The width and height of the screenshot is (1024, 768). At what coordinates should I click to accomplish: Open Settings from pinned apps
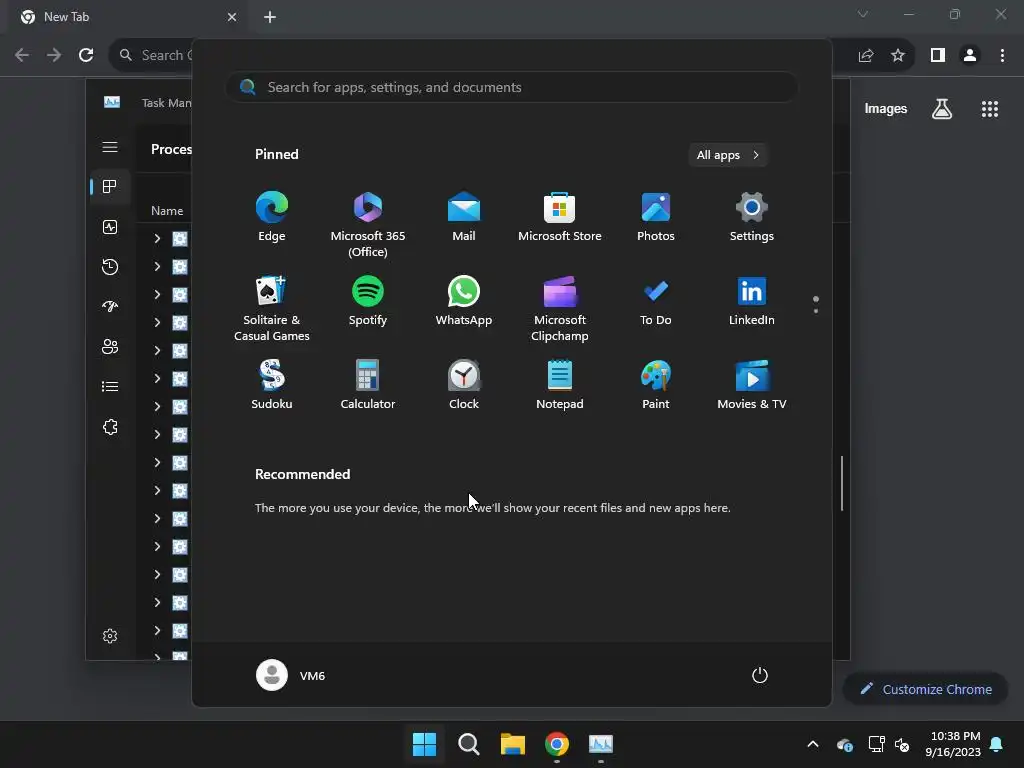click(752, 217)
